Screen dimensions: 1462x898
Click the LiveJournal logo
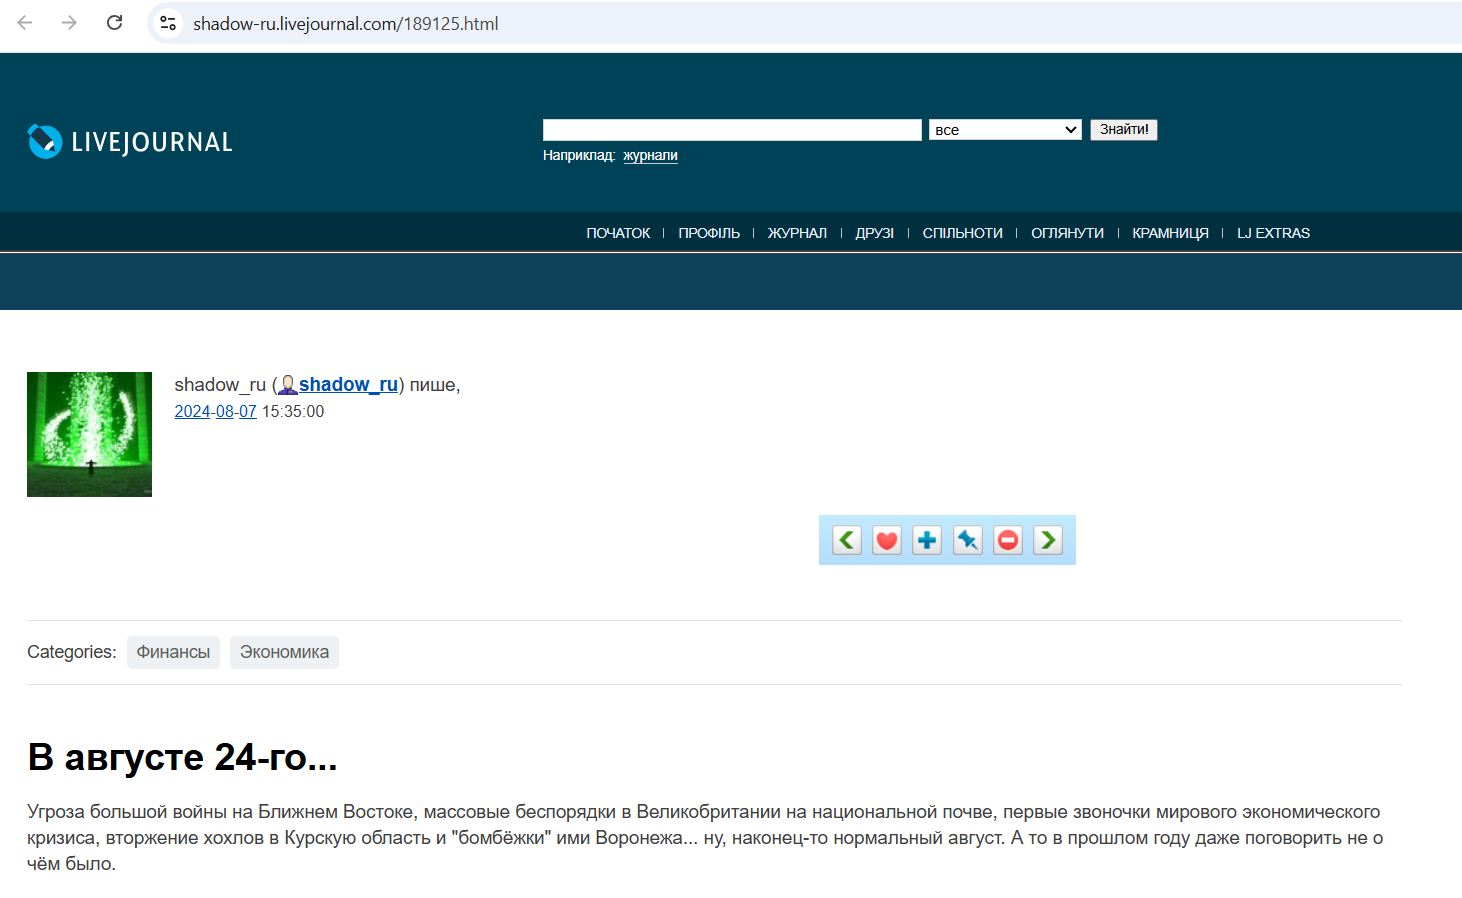click(x=130, y=142)
